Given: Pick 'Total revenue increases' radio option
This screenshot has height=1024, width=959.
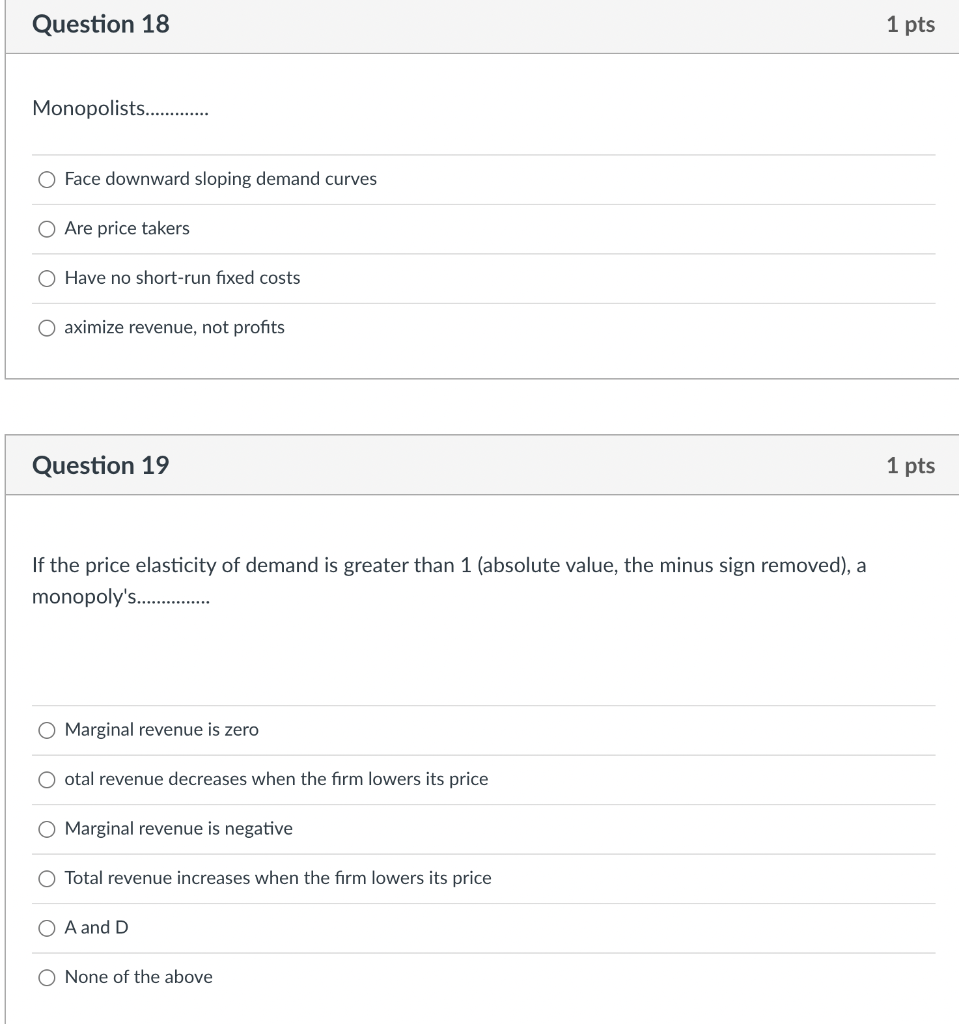Looking at the screenshot, I should (x=46, y=879).
